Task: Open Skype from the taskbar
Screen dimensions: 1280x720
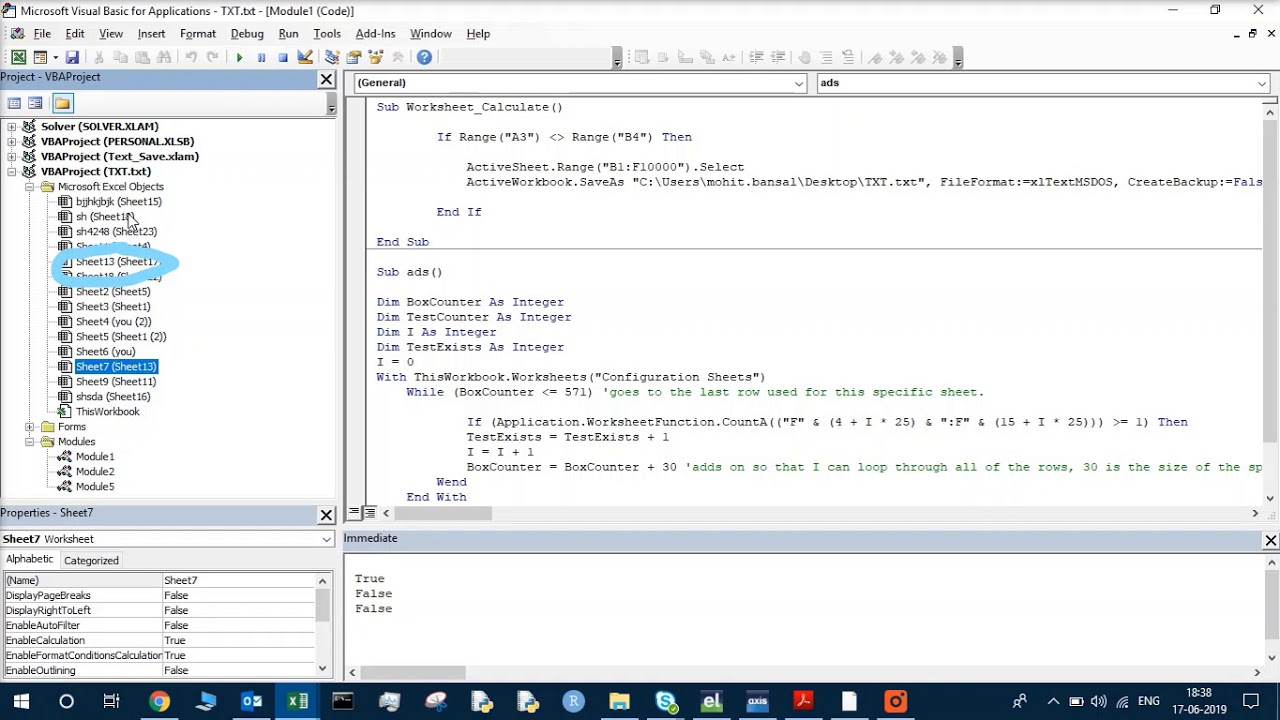Action: [665, 702]
